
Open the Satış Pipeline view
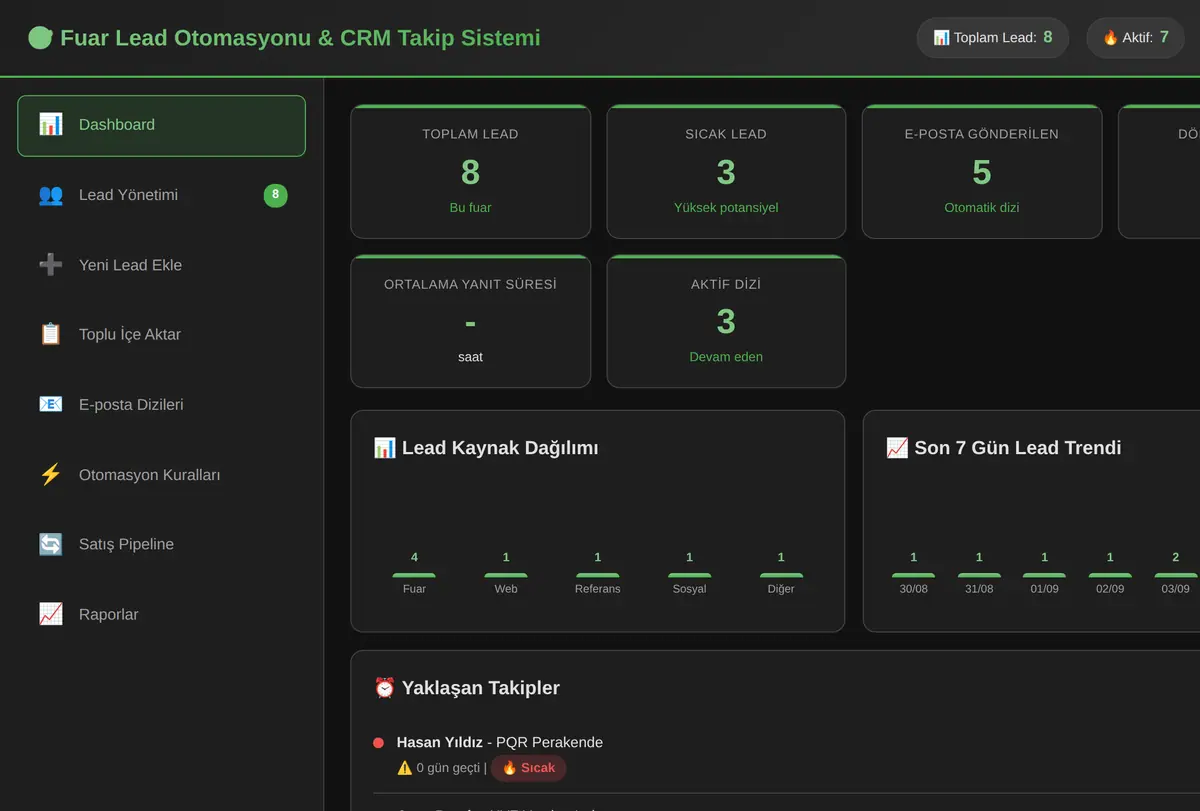(x=161, y=544)
